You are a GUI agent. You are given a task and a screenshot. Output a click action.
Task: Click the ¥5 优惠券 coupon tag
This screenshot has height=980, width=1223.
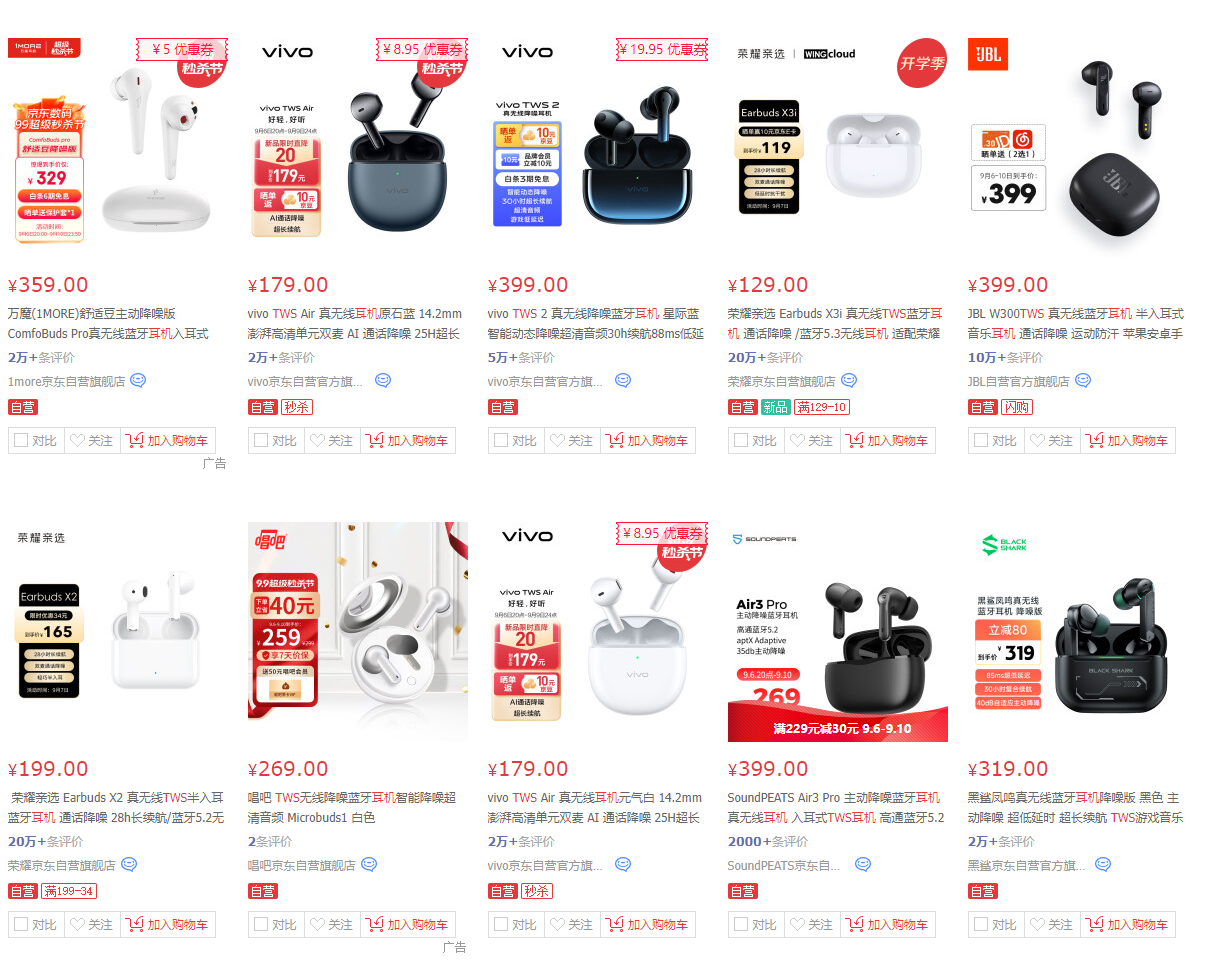click(x=182, y=49)
